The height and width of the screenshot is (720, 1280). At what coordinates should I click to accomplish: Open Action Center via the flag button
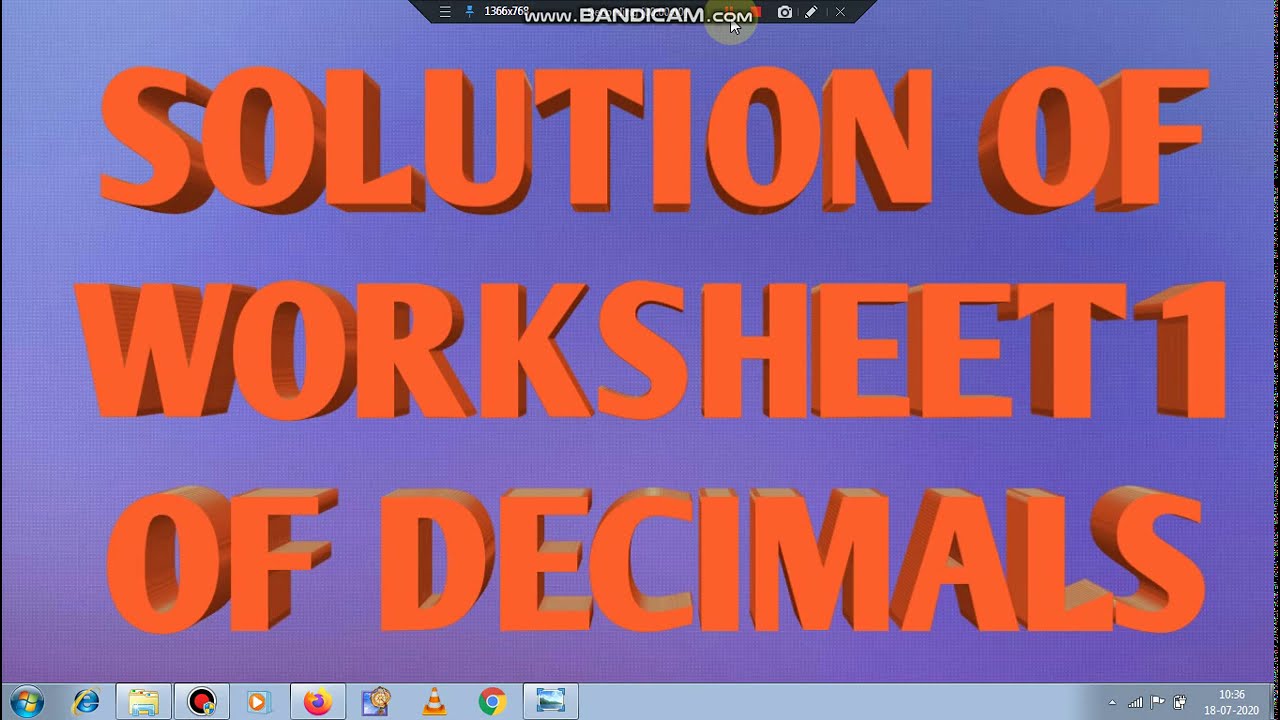[1157, 701]
